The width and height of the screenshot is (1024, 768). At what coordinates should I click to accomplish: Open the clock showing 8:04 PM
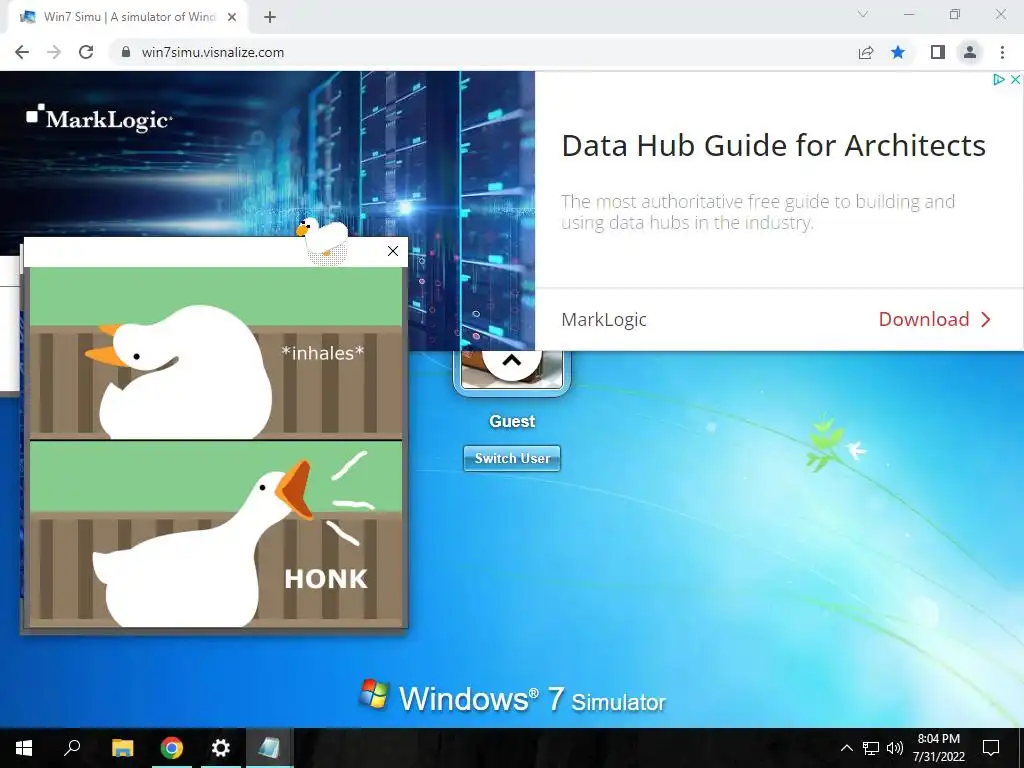(939, 748)
